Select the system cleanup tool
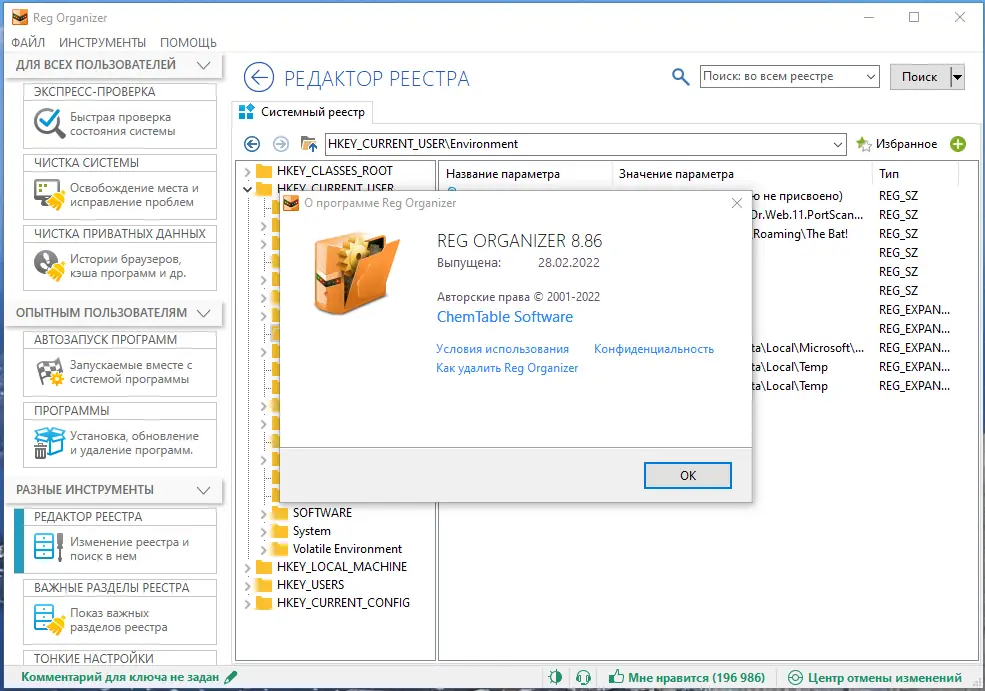 [119, 188]
